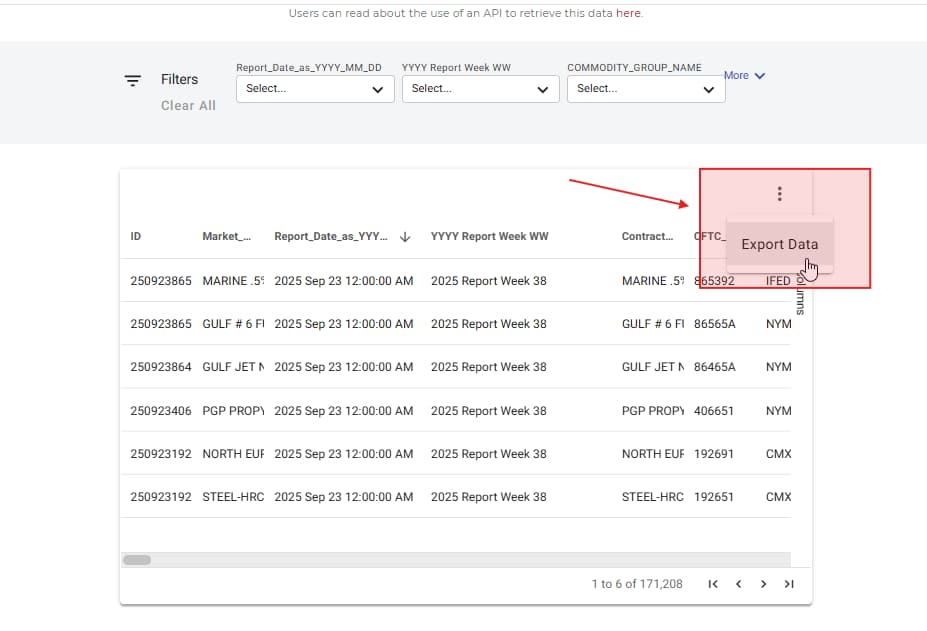Image resolution: width=927 pixels, height=631 pixels.
Task: Jump to the last page of results
Action: [789, 584]
